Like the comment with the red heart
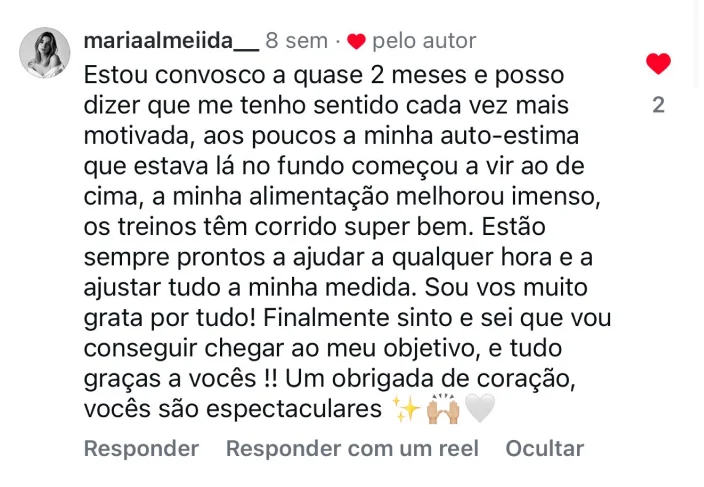The image size is (704, 487). coord(658,65)
